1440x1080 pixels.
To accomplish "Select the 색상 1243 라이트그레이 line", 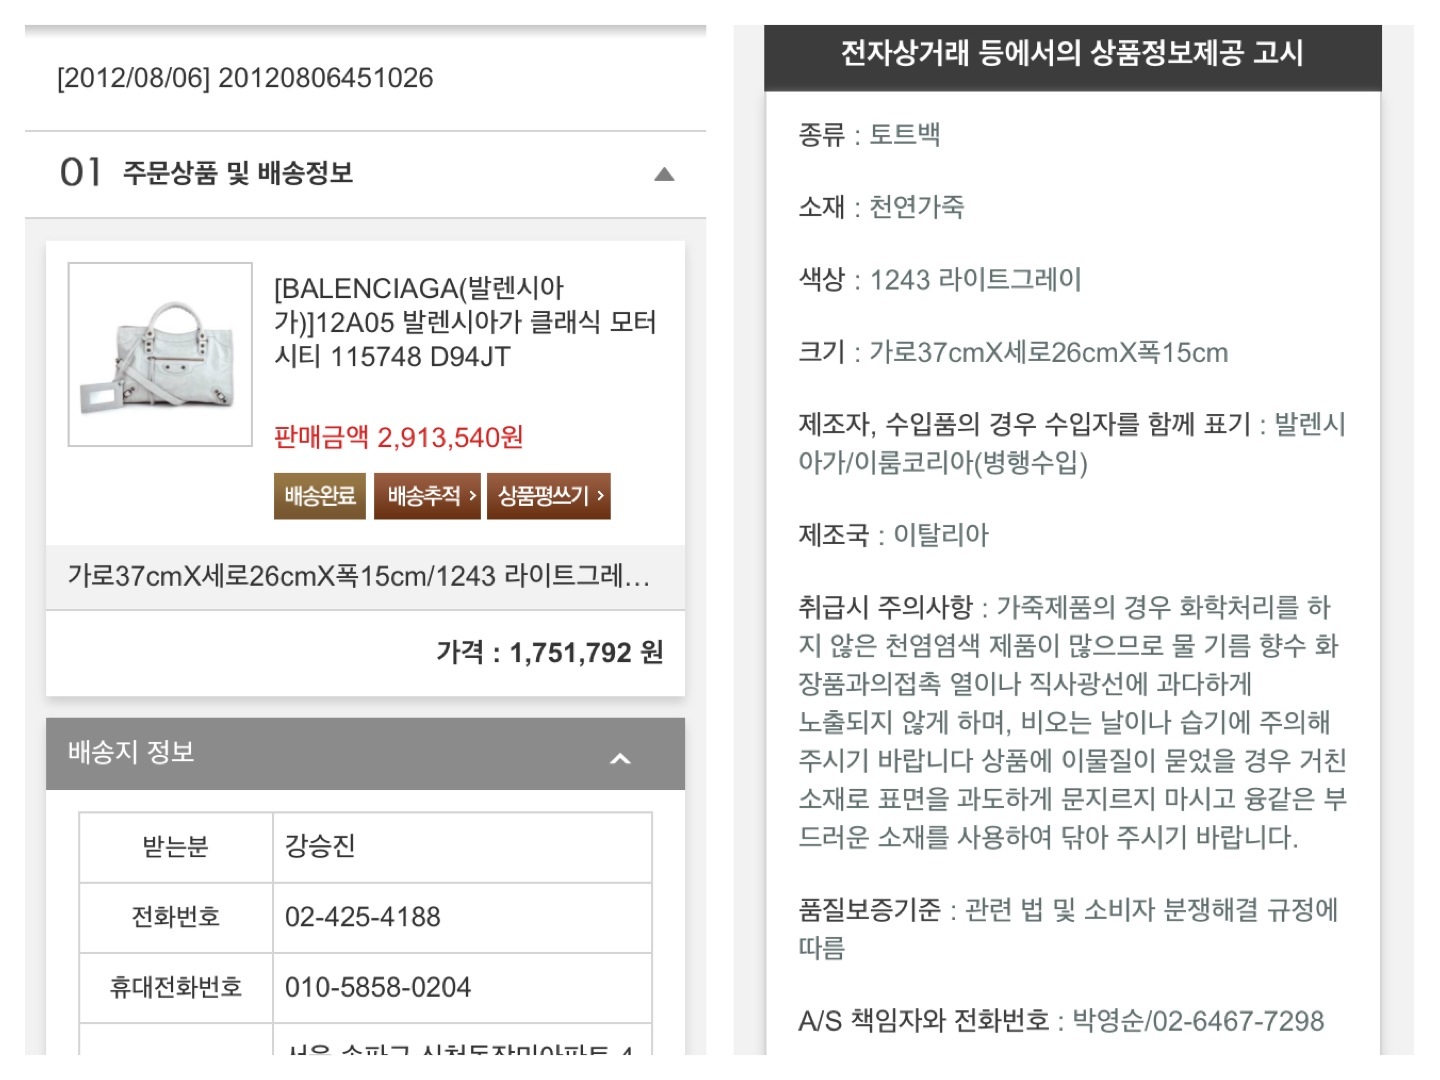I will pyautogui.click(x=939, y=279).
